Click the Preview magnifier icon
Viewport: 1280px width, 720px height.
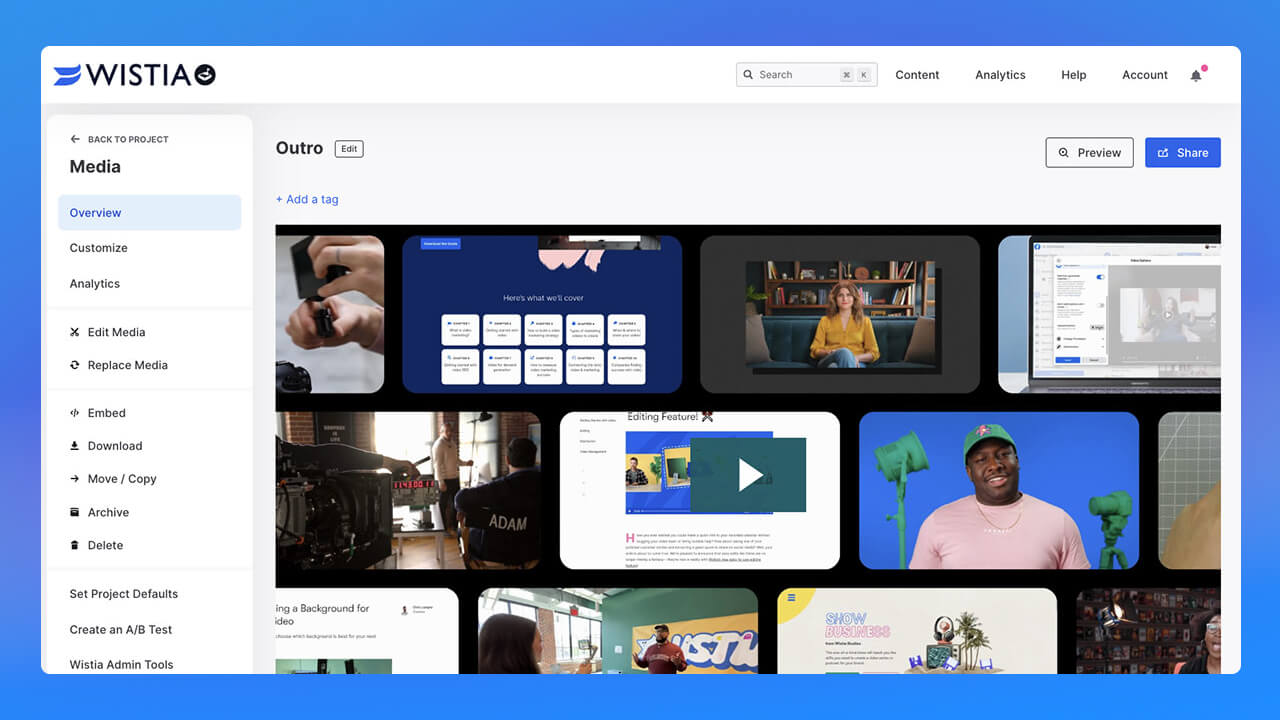coord(1064,153)
